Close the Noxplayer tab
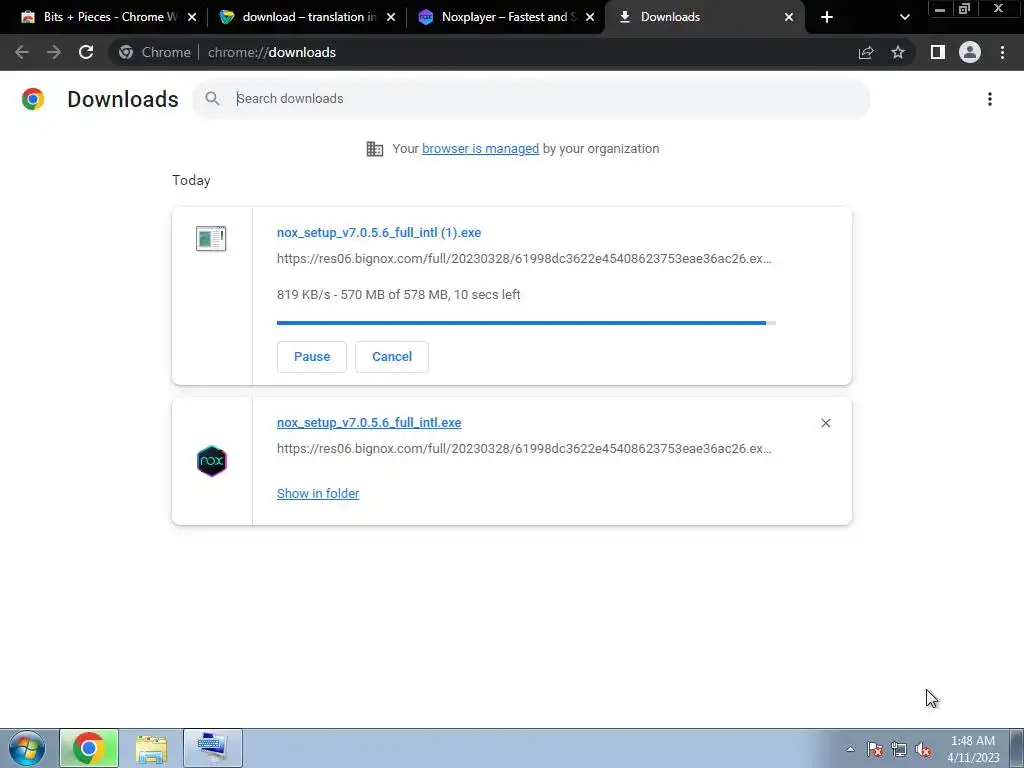The width and height of the screenshot is (1024, 768). click(x=590, y=17)
